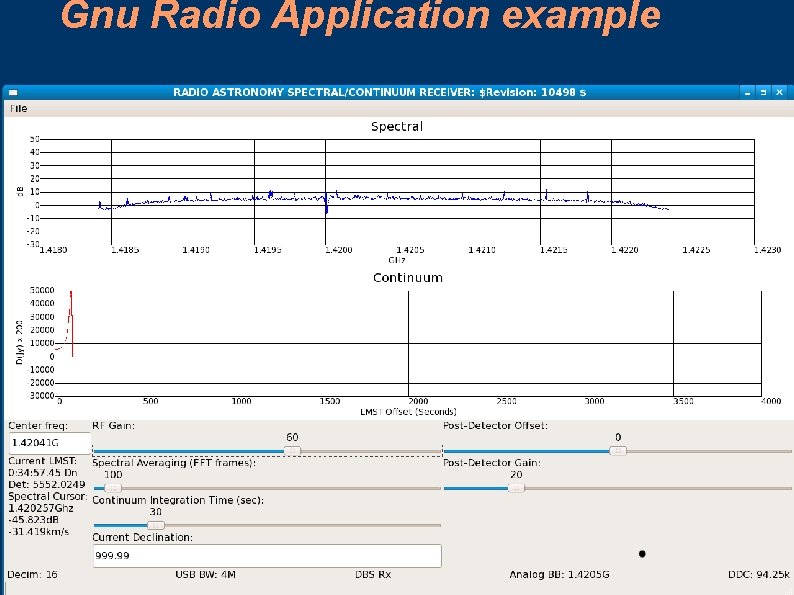Click the 'Continuum' plot title

tap(408, 277)
